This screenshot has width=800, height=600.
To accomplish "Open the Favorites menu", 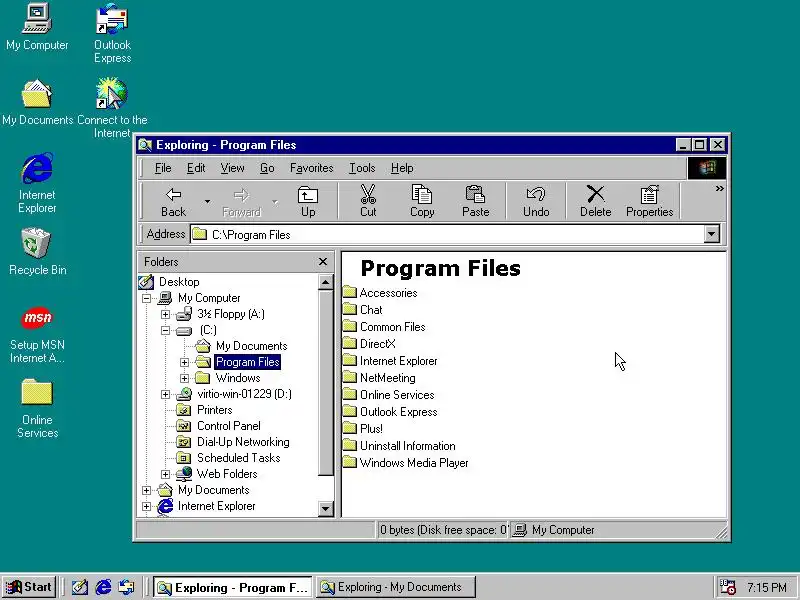I will (311, 168).
